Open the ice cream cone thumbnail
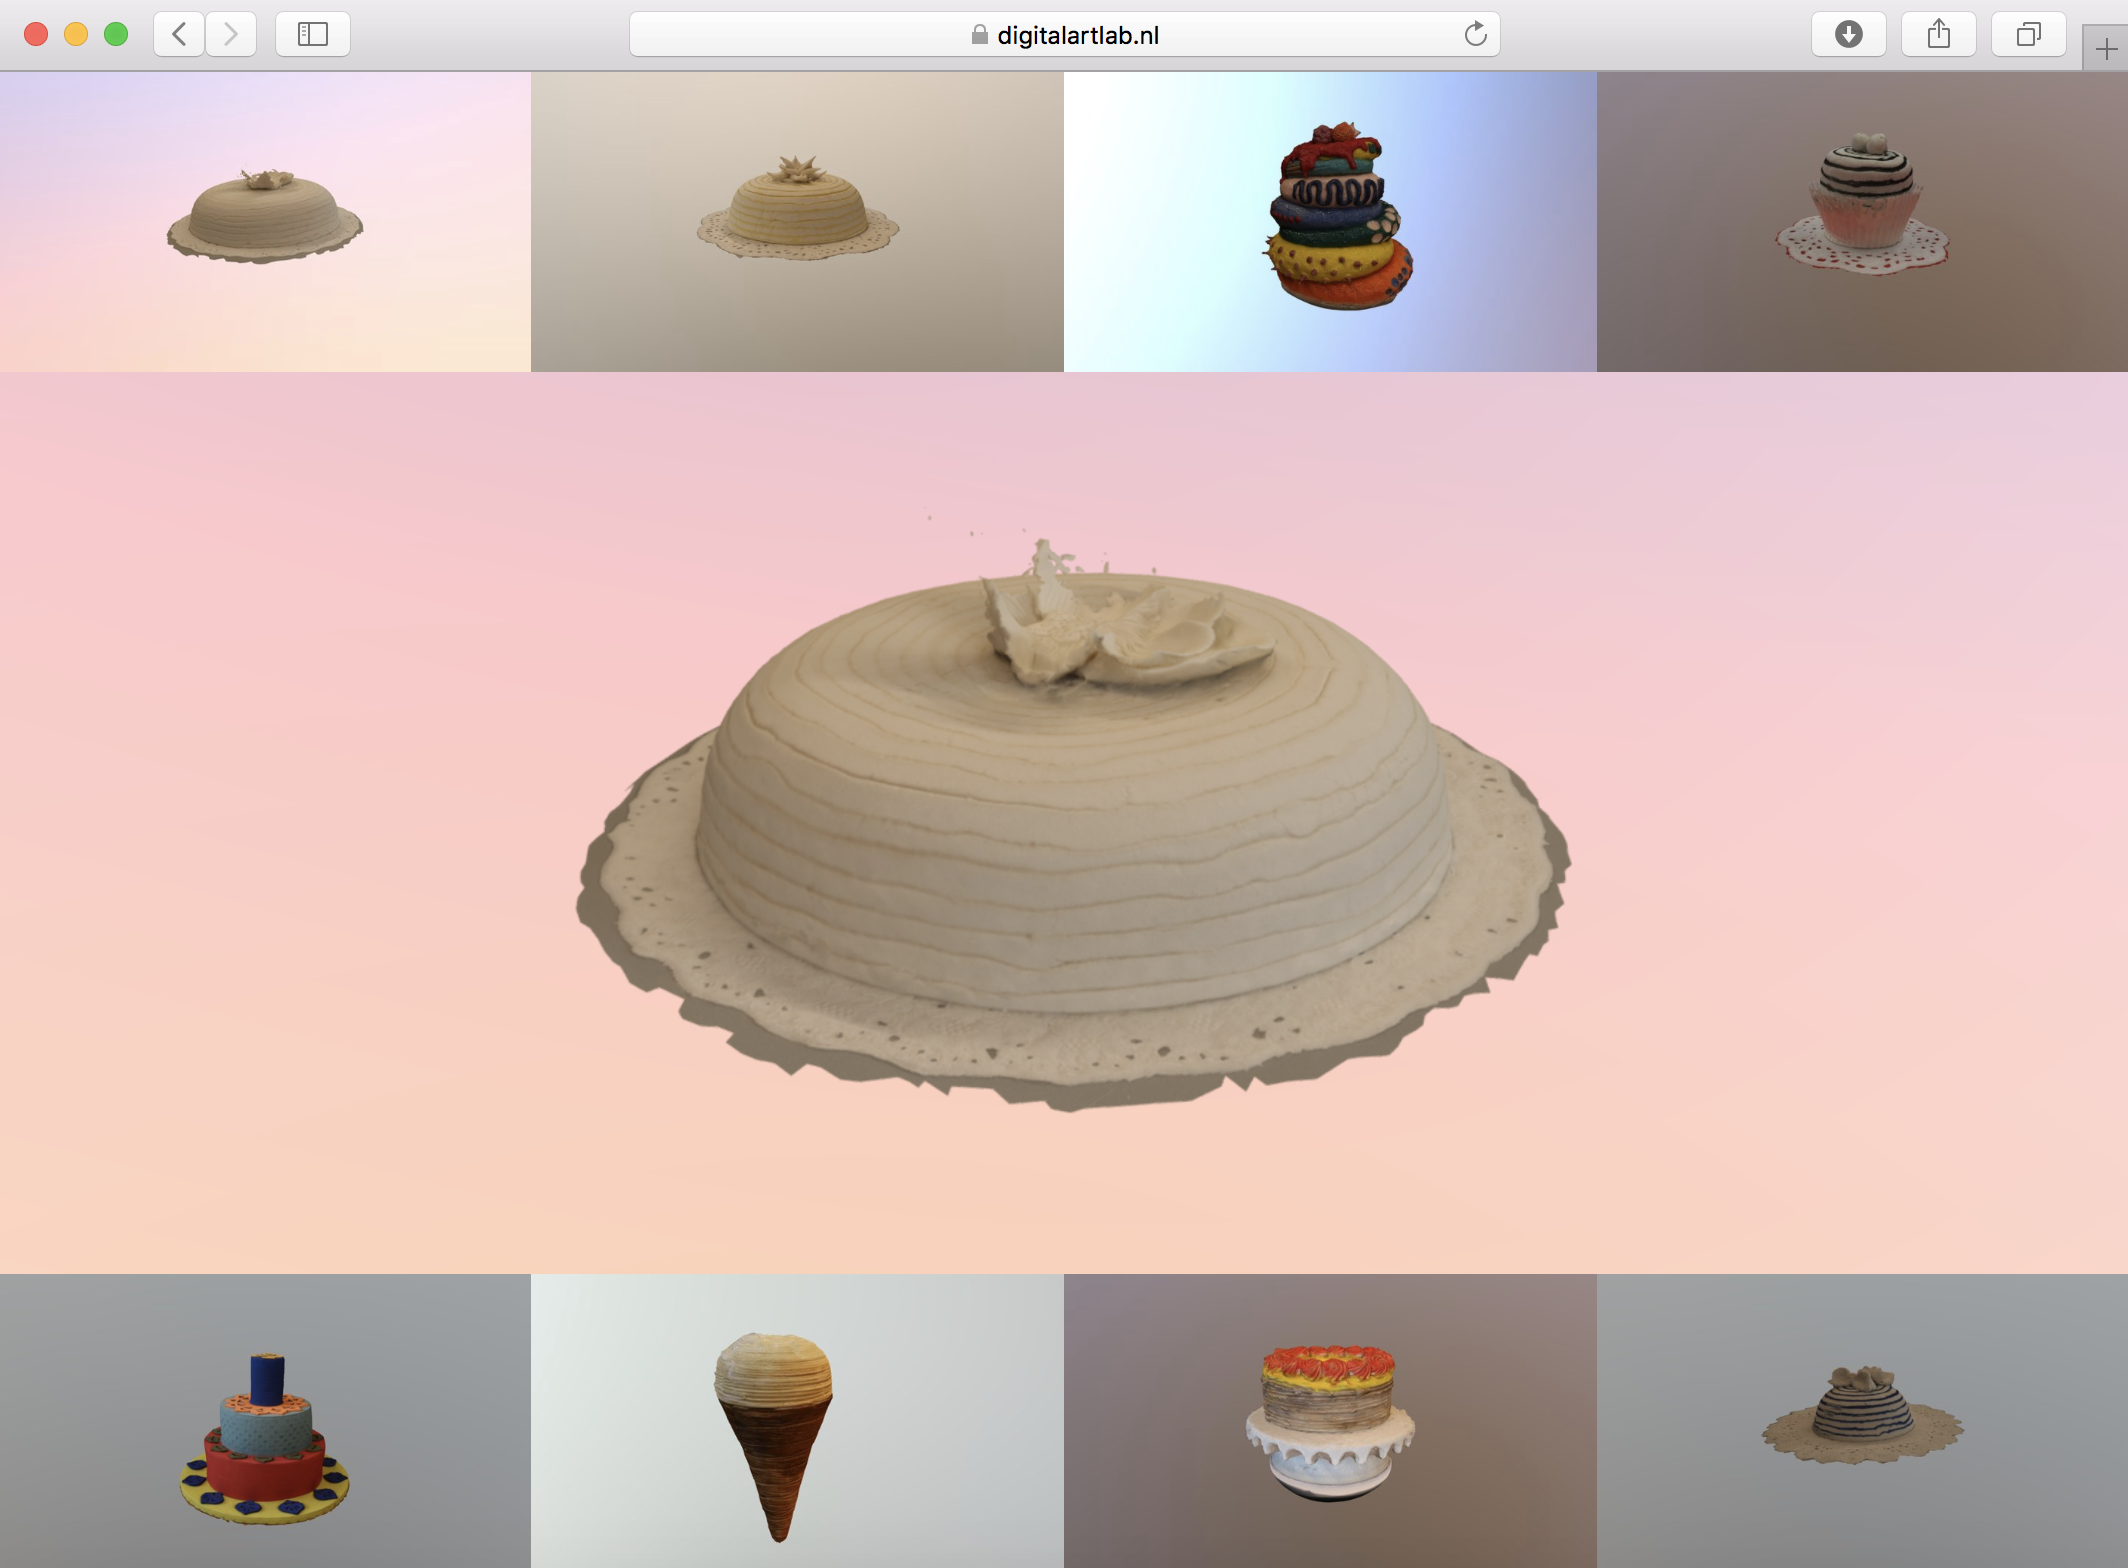The image size is (2128, 1568). (x=797, y=1421)
